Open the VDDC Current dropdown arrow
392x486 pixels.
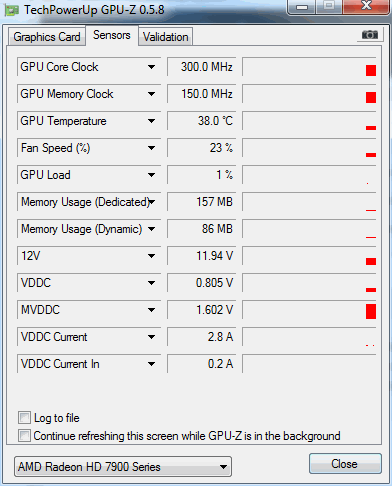click(151, 337)
